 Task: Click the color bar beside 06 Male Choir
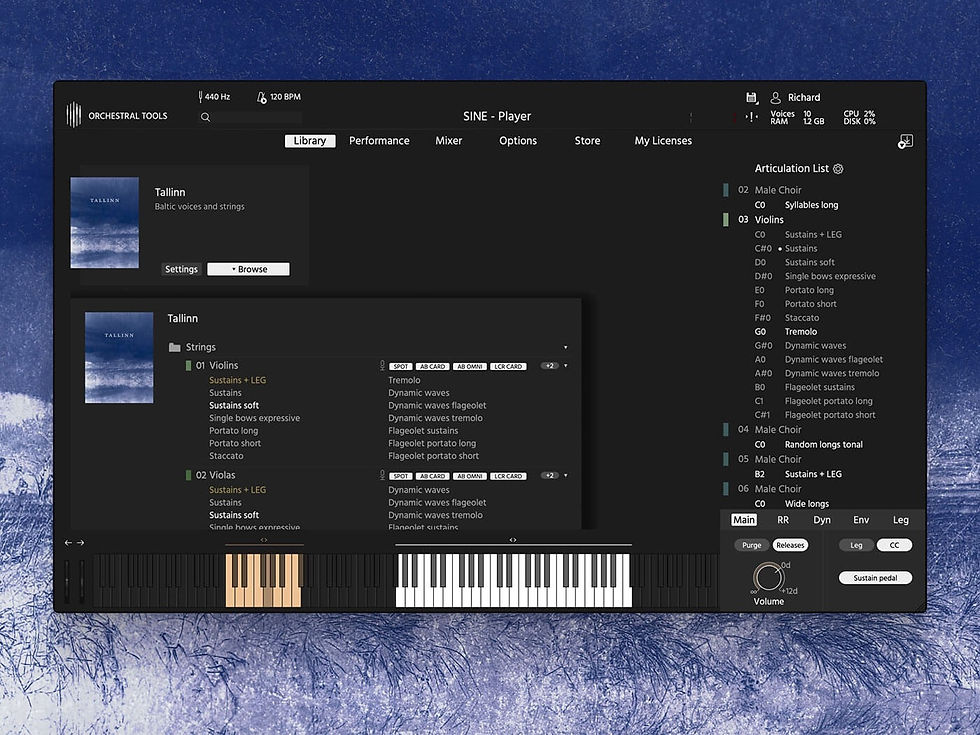point(726,489)
